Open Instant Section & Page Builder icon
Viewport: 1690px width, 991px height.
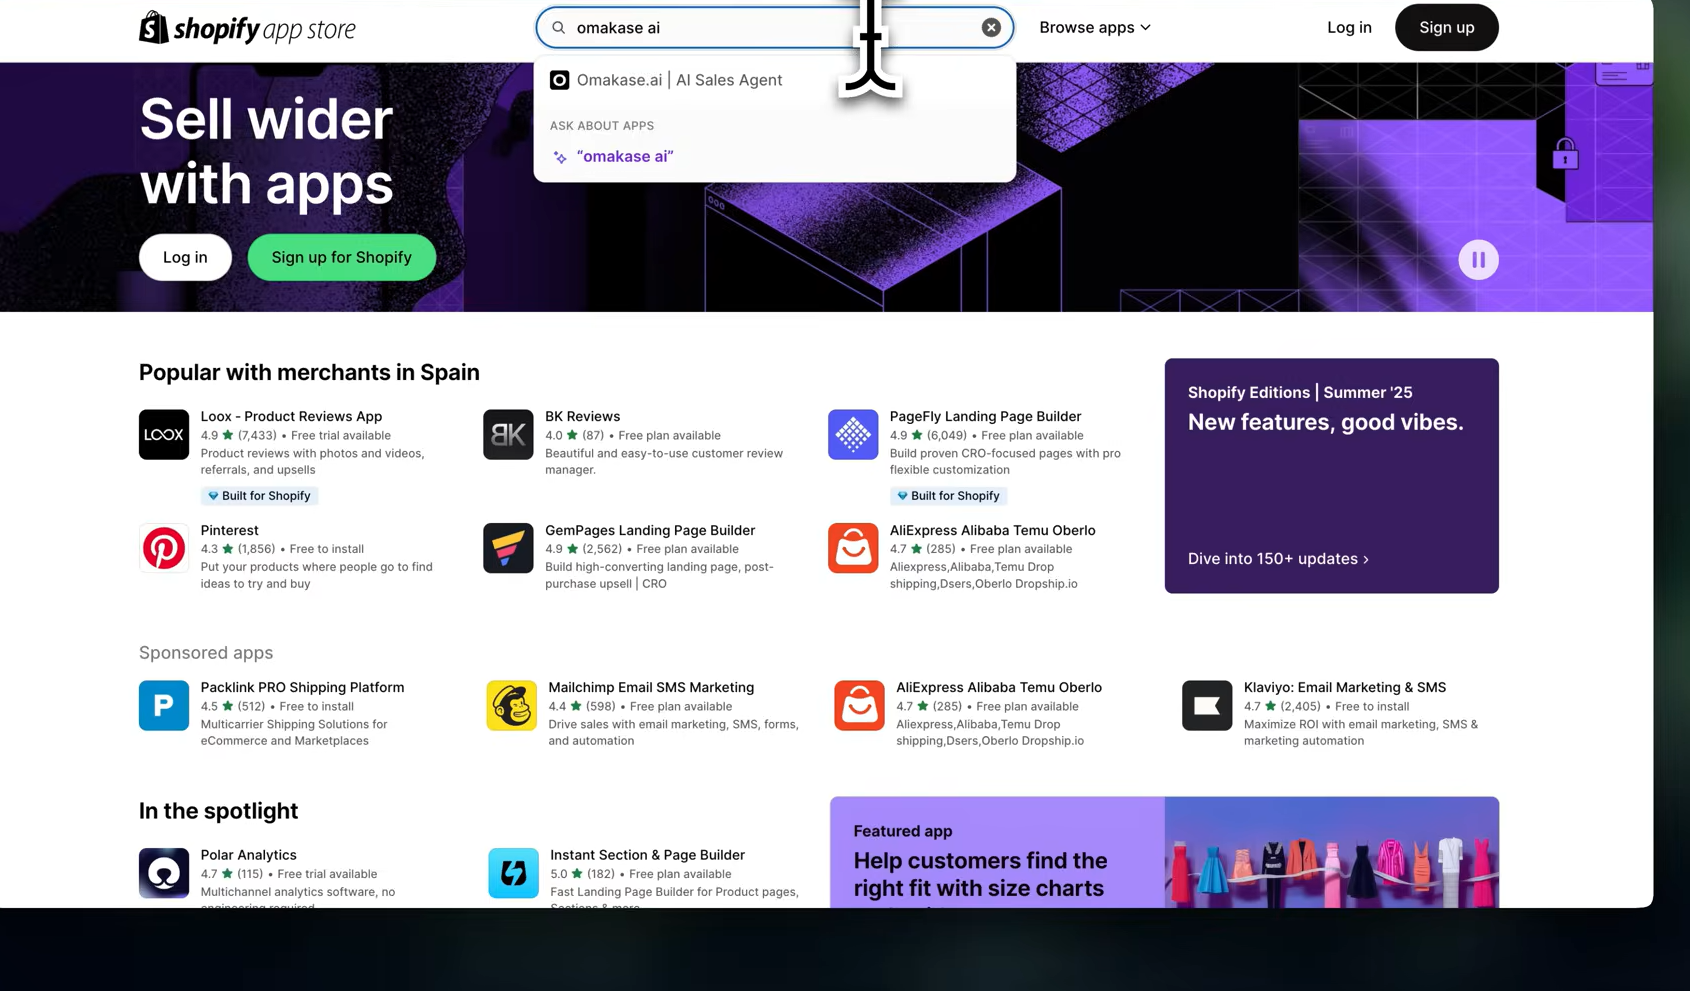(x=513, y=873)
